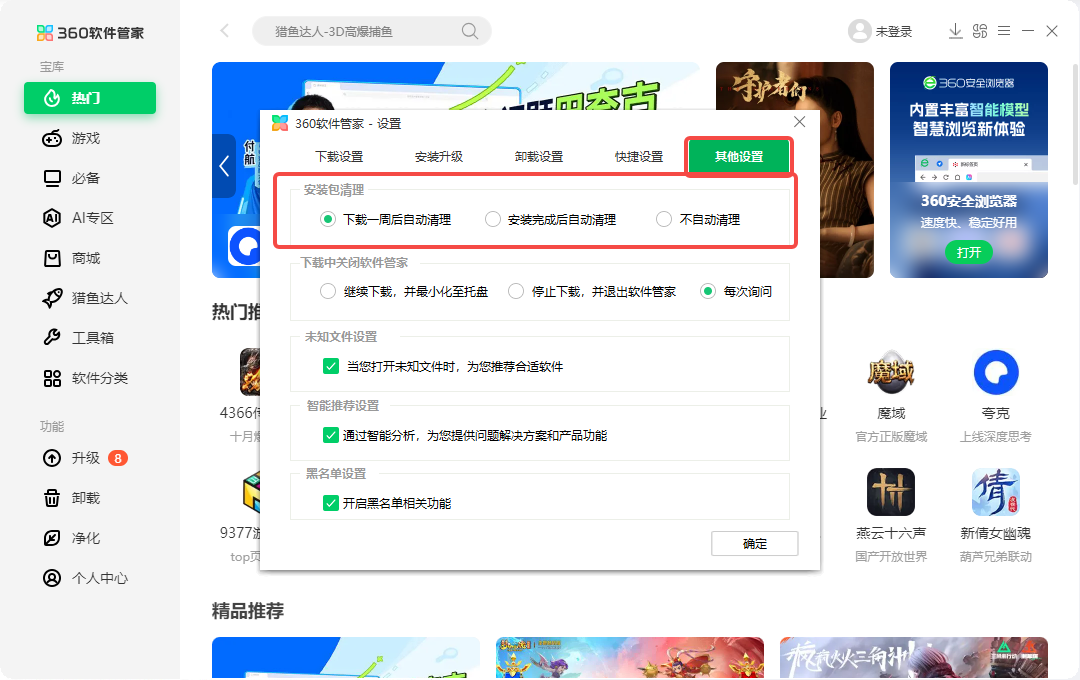Open the 燕云十六声 game icon
The image size is (1080, 680).
tap(891, 492)
